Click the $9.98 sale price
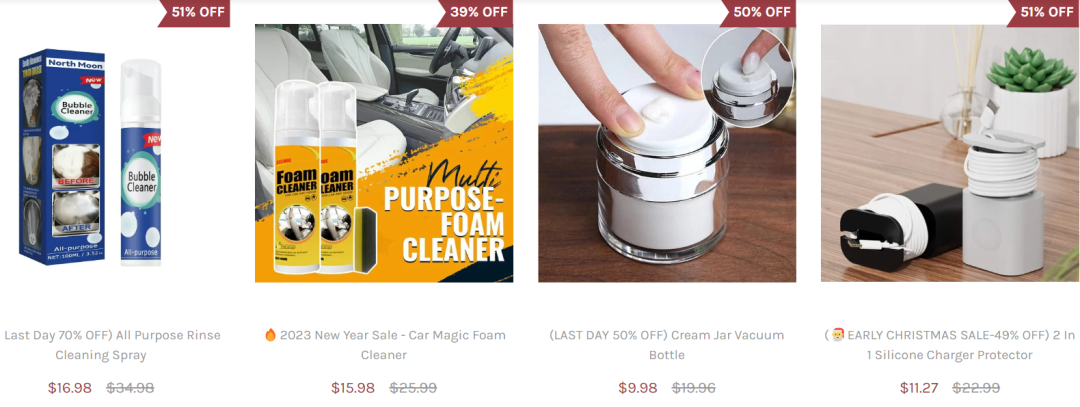The height and width of the screenshot is (407, 1080). pyautogui.click(x=638, y=388)
